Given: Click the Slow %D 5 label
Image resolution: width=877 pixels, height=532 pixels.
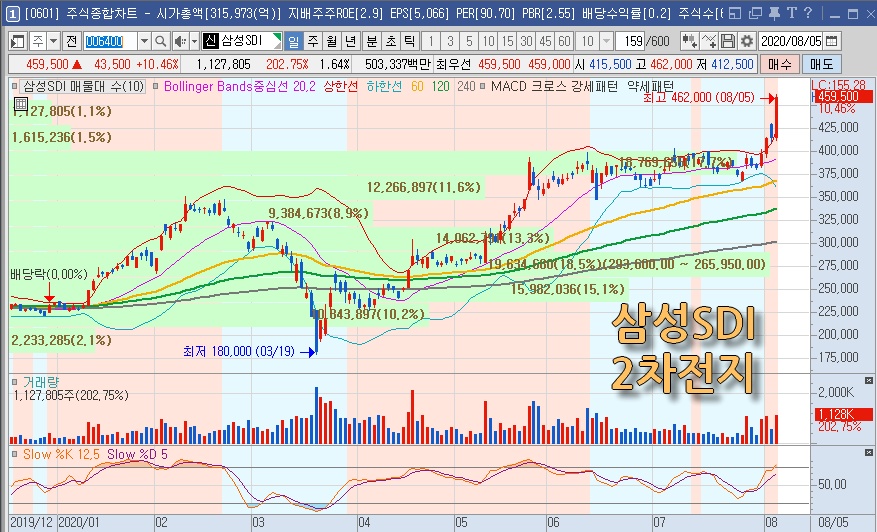Looking at the screenshot, I should point(137,454).
